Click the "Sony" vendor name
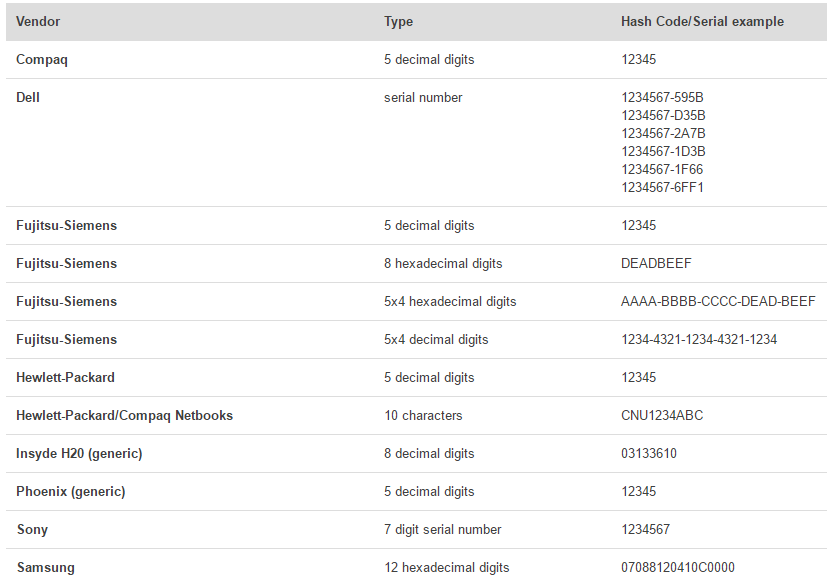 pos(32,530)
